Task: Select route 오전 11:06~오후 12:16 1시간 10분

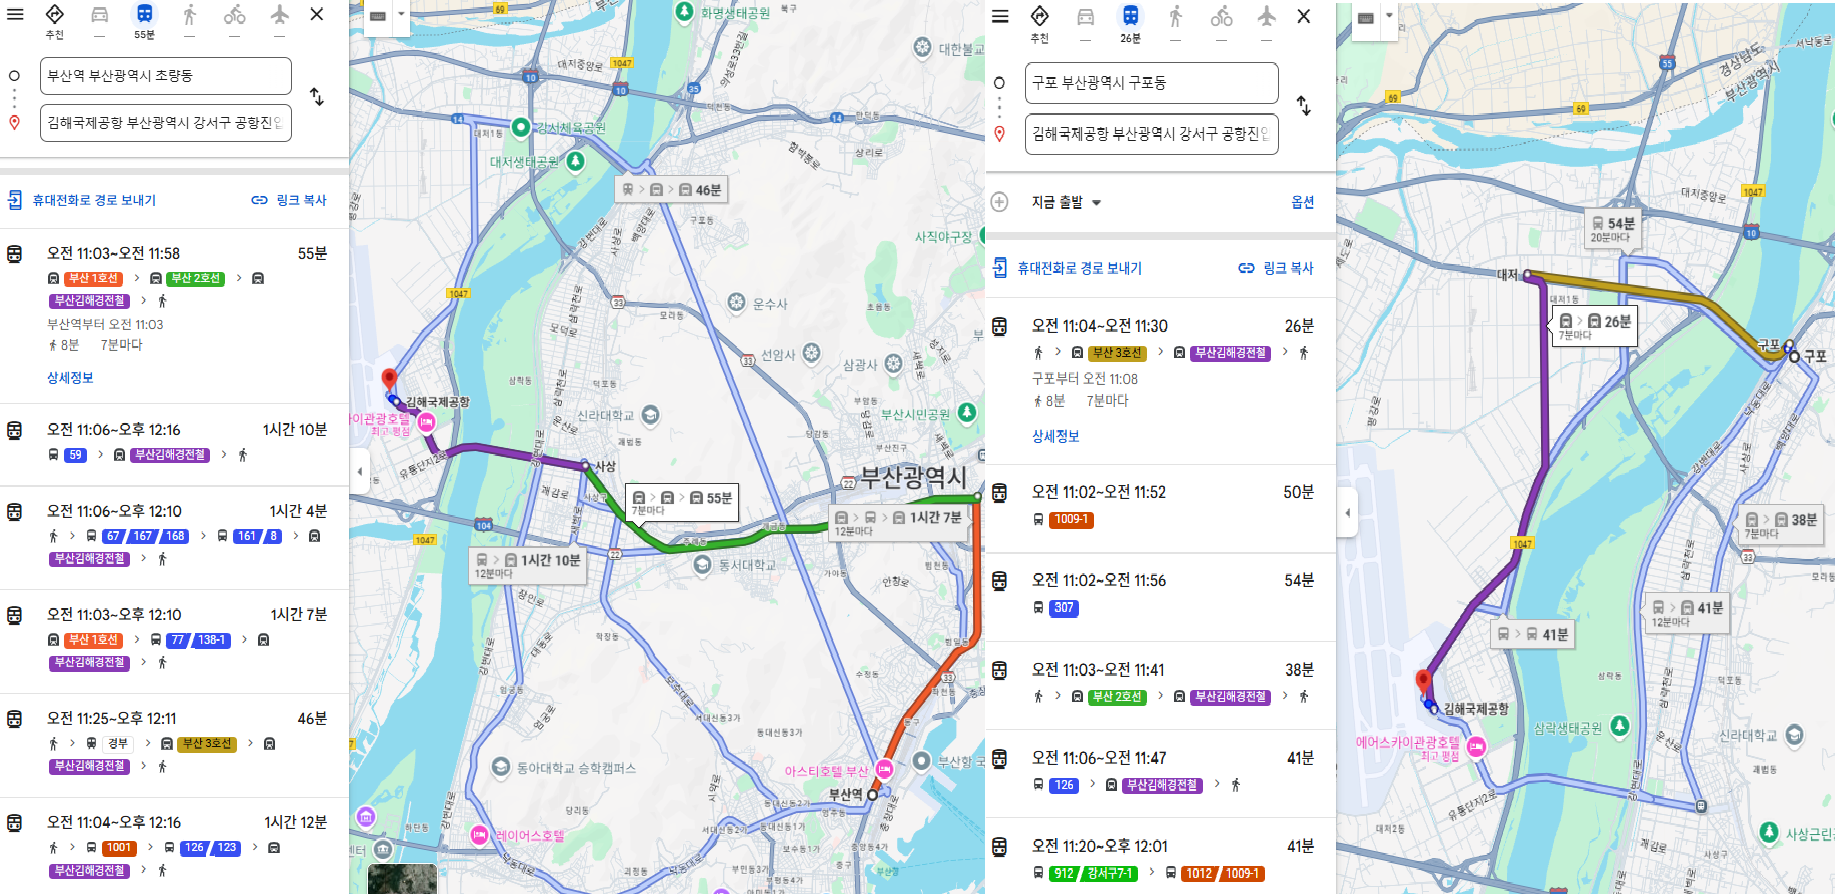Action: [x=174, y=444]
